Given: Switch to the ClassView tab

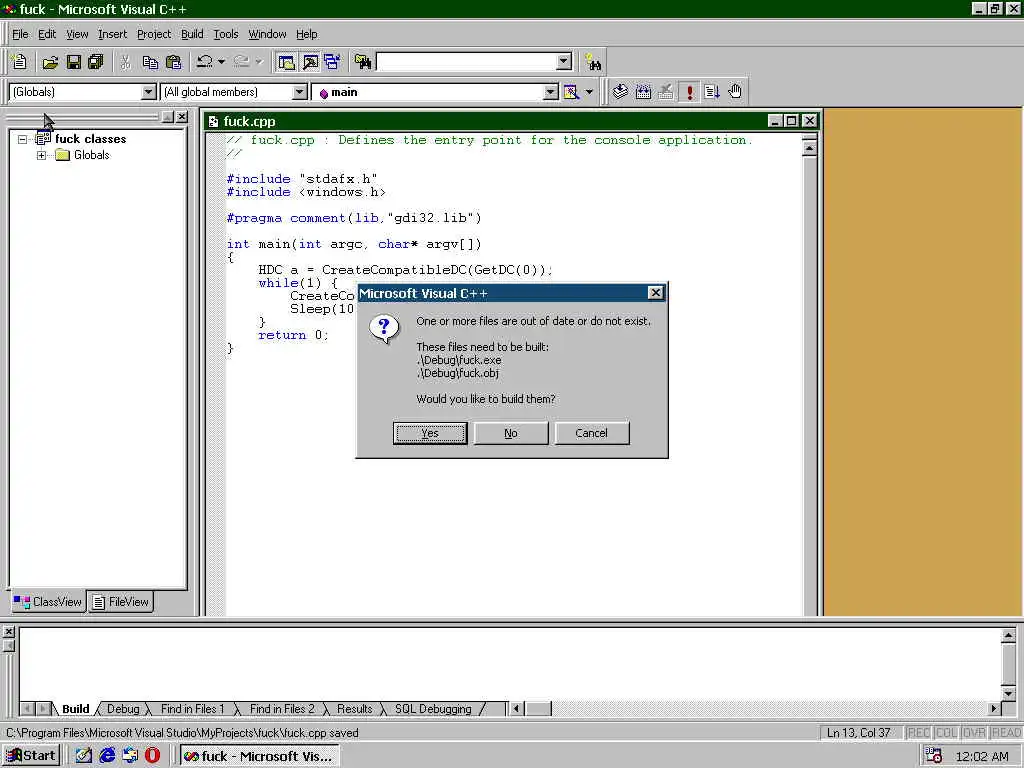Looking at the screenshot, I should click(48, 602).
